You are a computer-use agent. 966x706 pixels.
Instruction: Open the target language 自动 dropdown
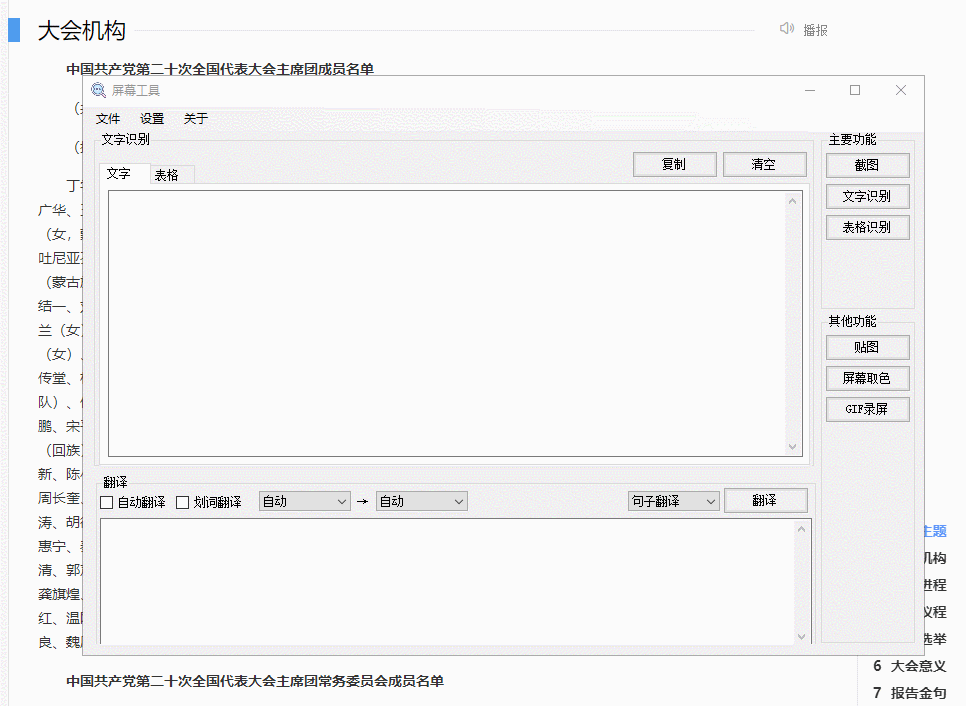coord(421,501)
